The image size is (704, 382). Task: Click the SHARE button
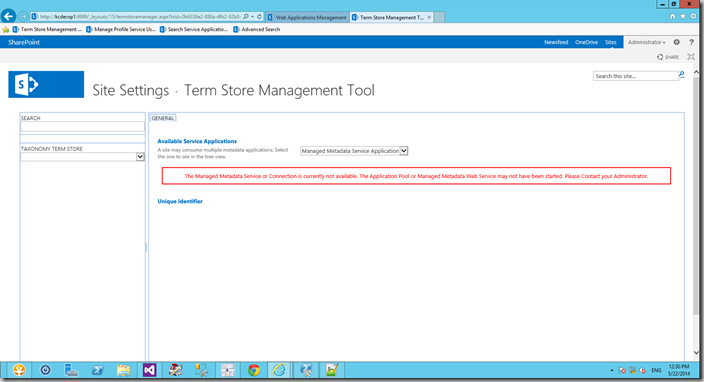pyautogui.click(x=668, y=57)
